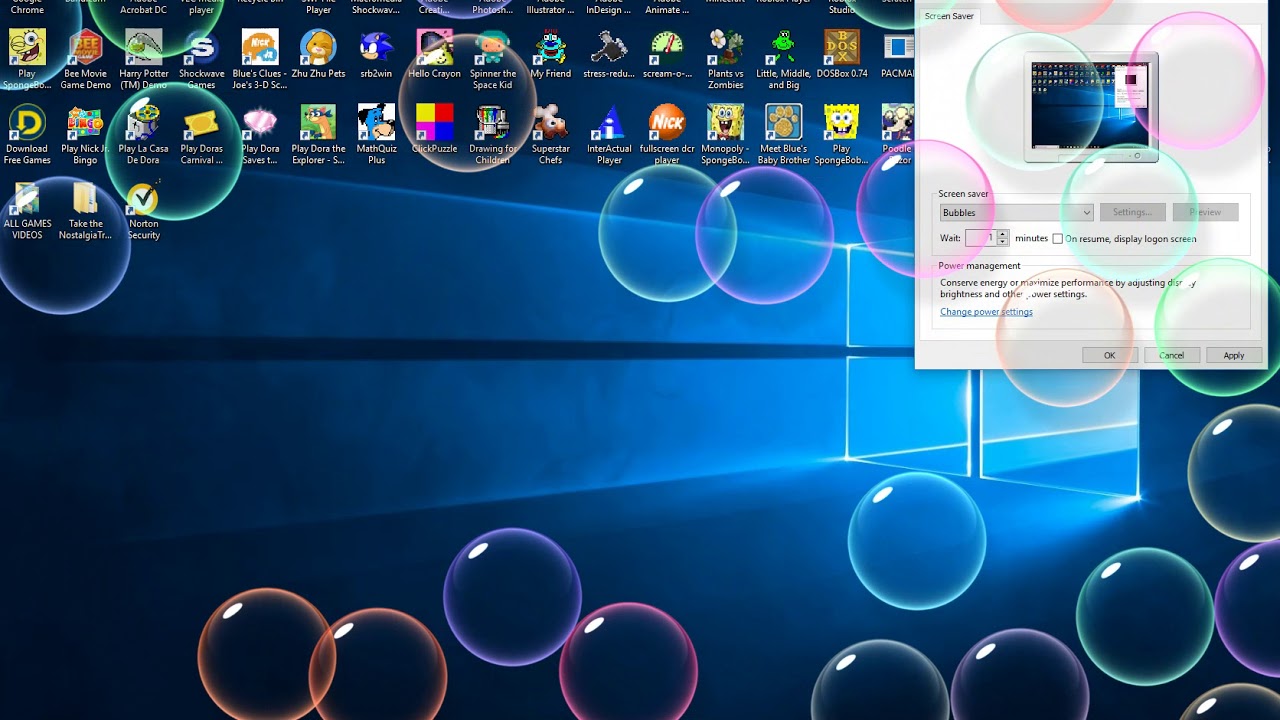Open the Bee Movie Game Demo shortcut

tap(85, 58)
